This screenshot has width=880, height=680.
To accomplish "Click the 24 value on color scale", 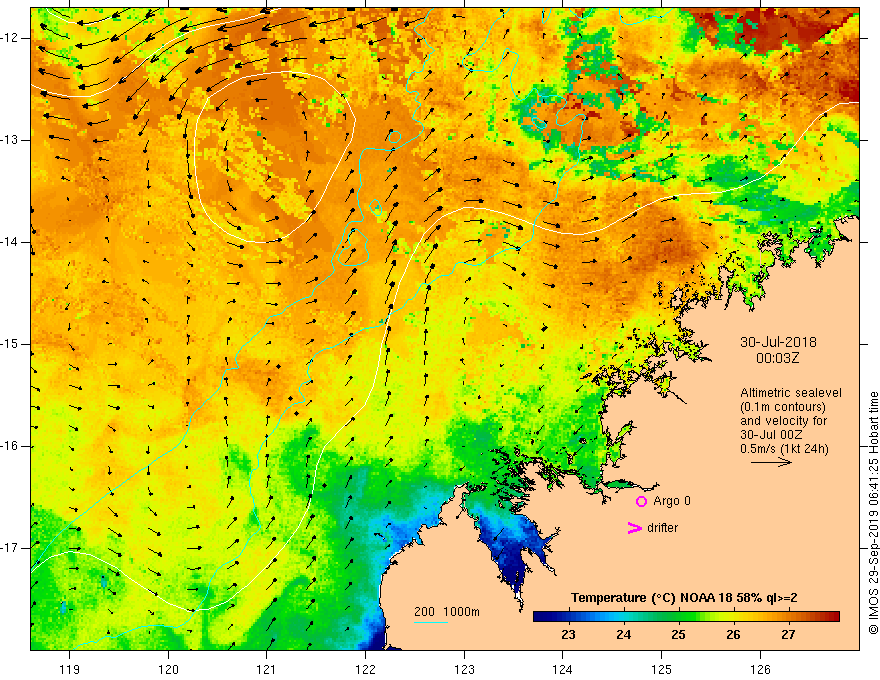I will click(623, 635).
